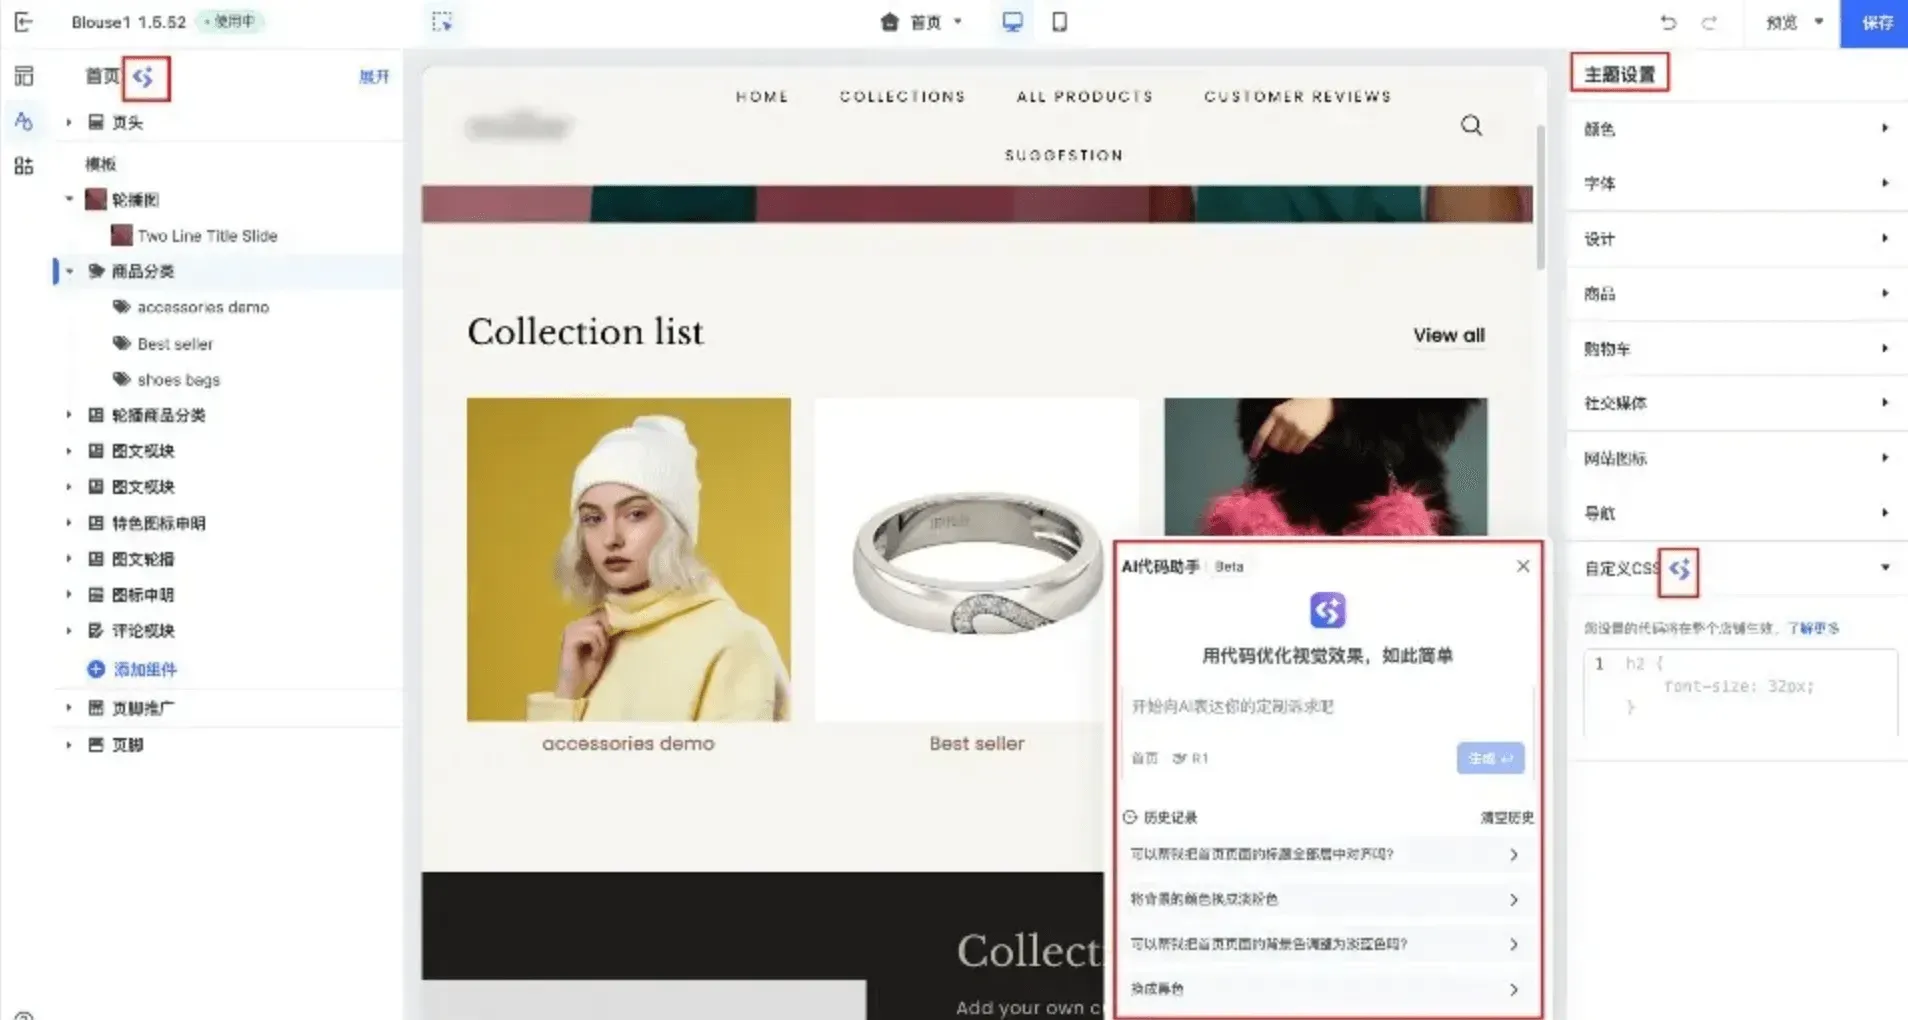This screenshot has height=1020, width=1908.
Task: Click the redo arrow icon
Action: coord(1709,22)
